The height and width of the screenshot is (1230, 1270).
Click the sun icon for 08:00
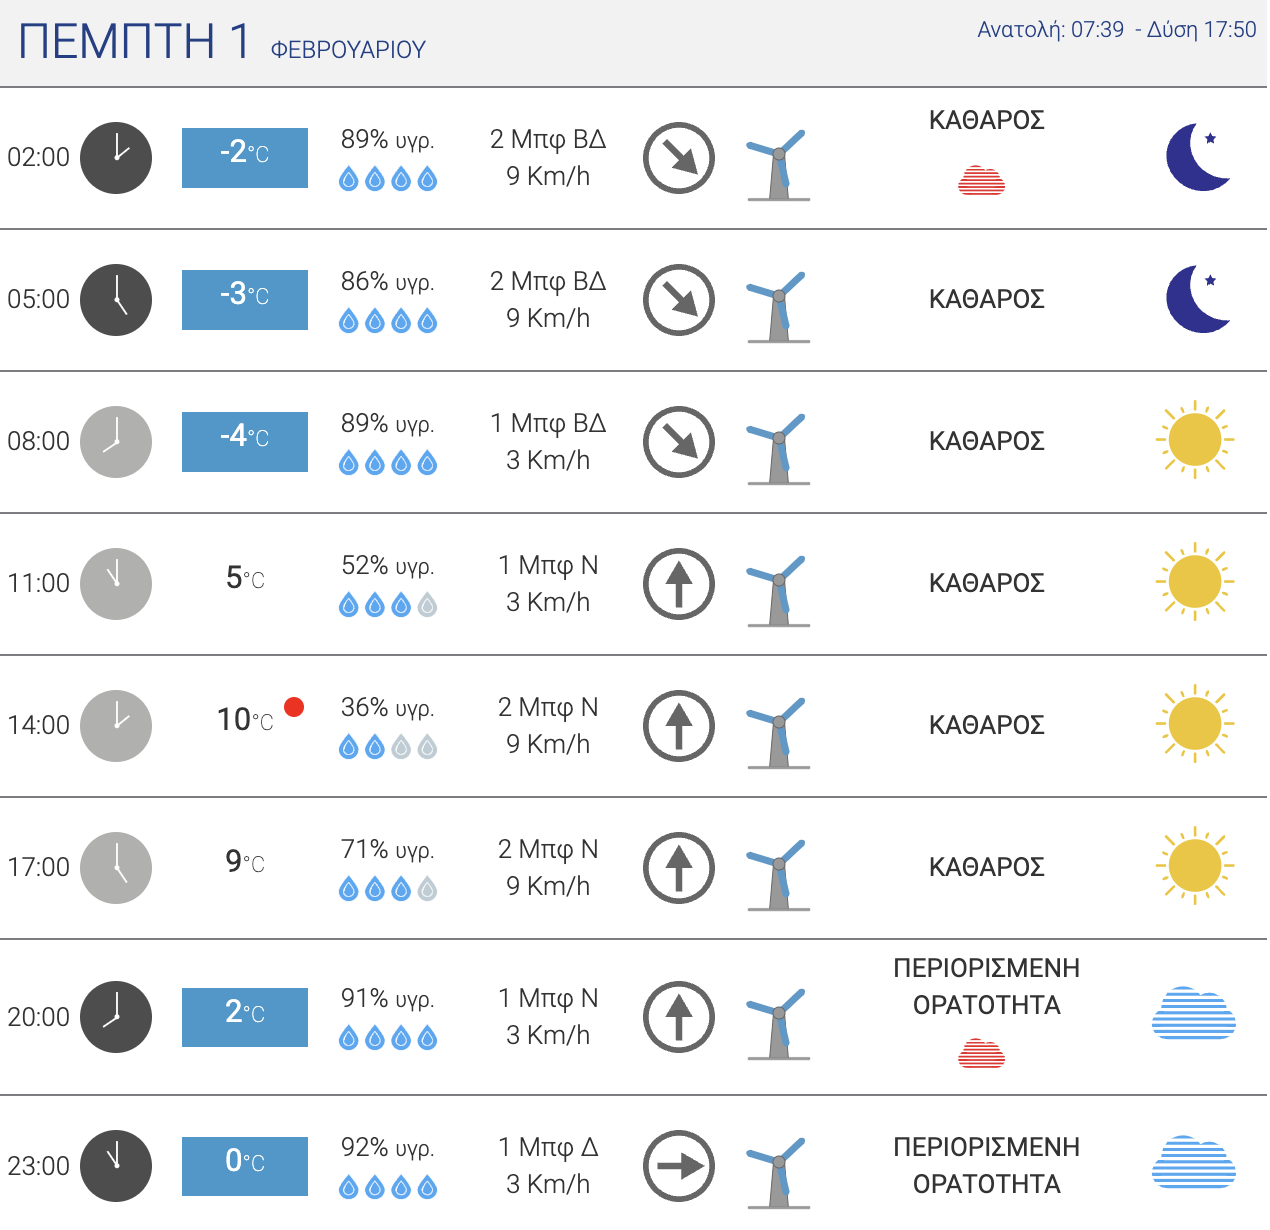[x=1195, y=441]
